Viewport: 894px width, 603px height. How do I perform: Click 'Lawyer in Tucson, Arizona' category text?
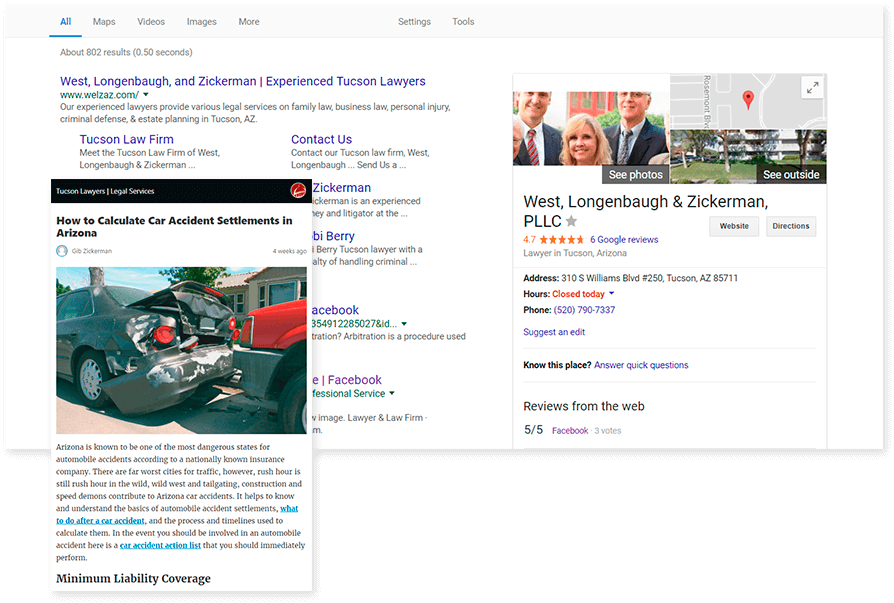[x=575, y=253]
